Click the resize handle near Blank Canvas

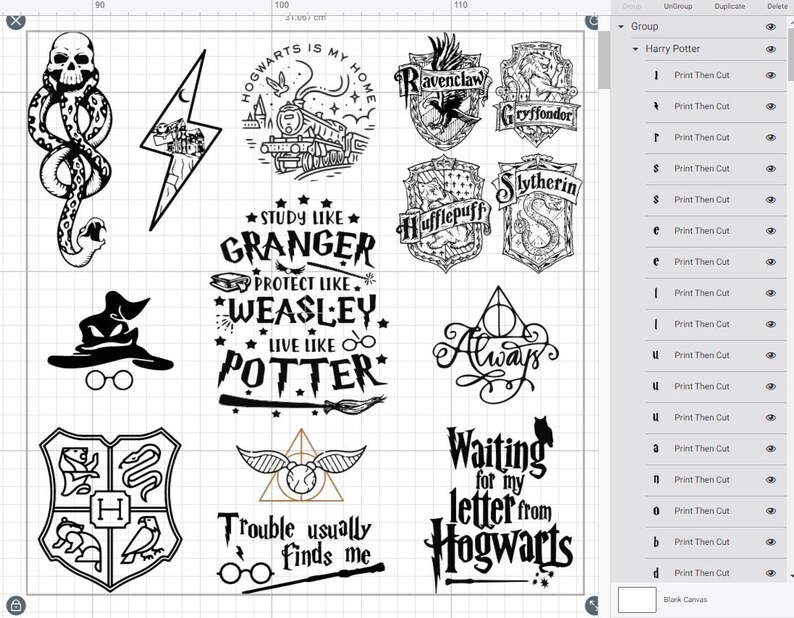point(591,605)
